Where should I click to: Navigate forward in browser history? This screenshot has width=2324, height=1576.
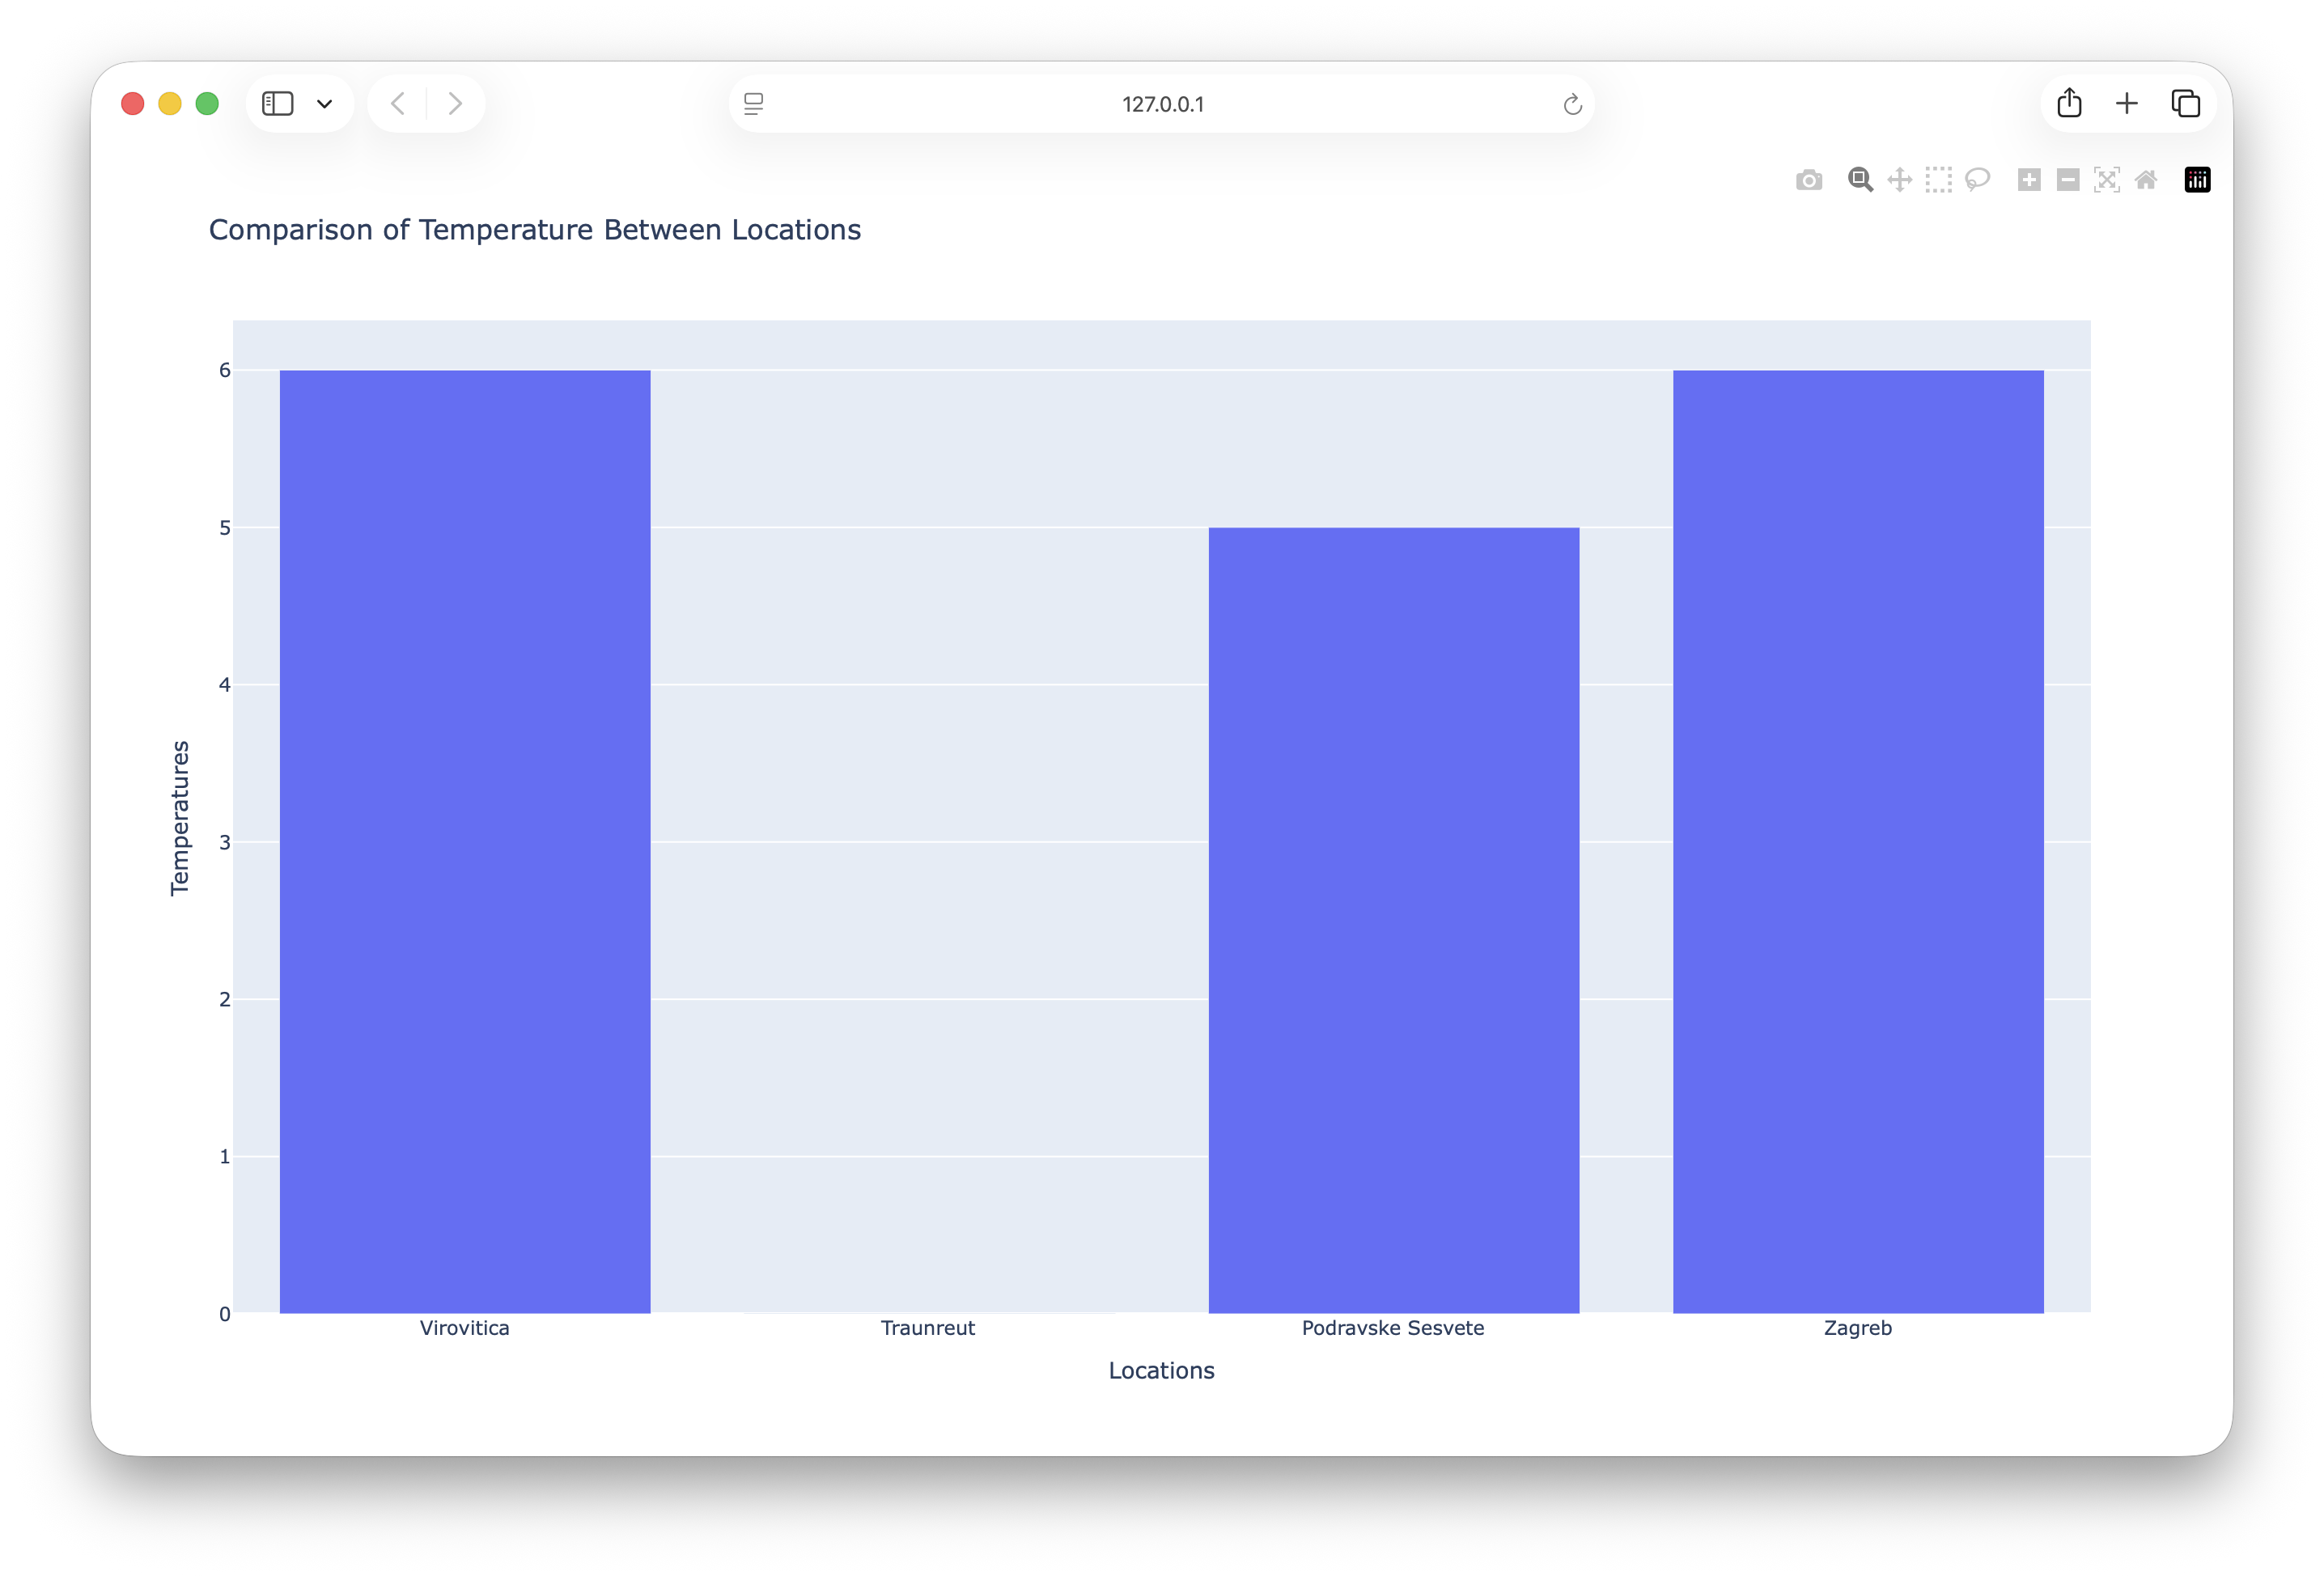(x=456, y=103)
